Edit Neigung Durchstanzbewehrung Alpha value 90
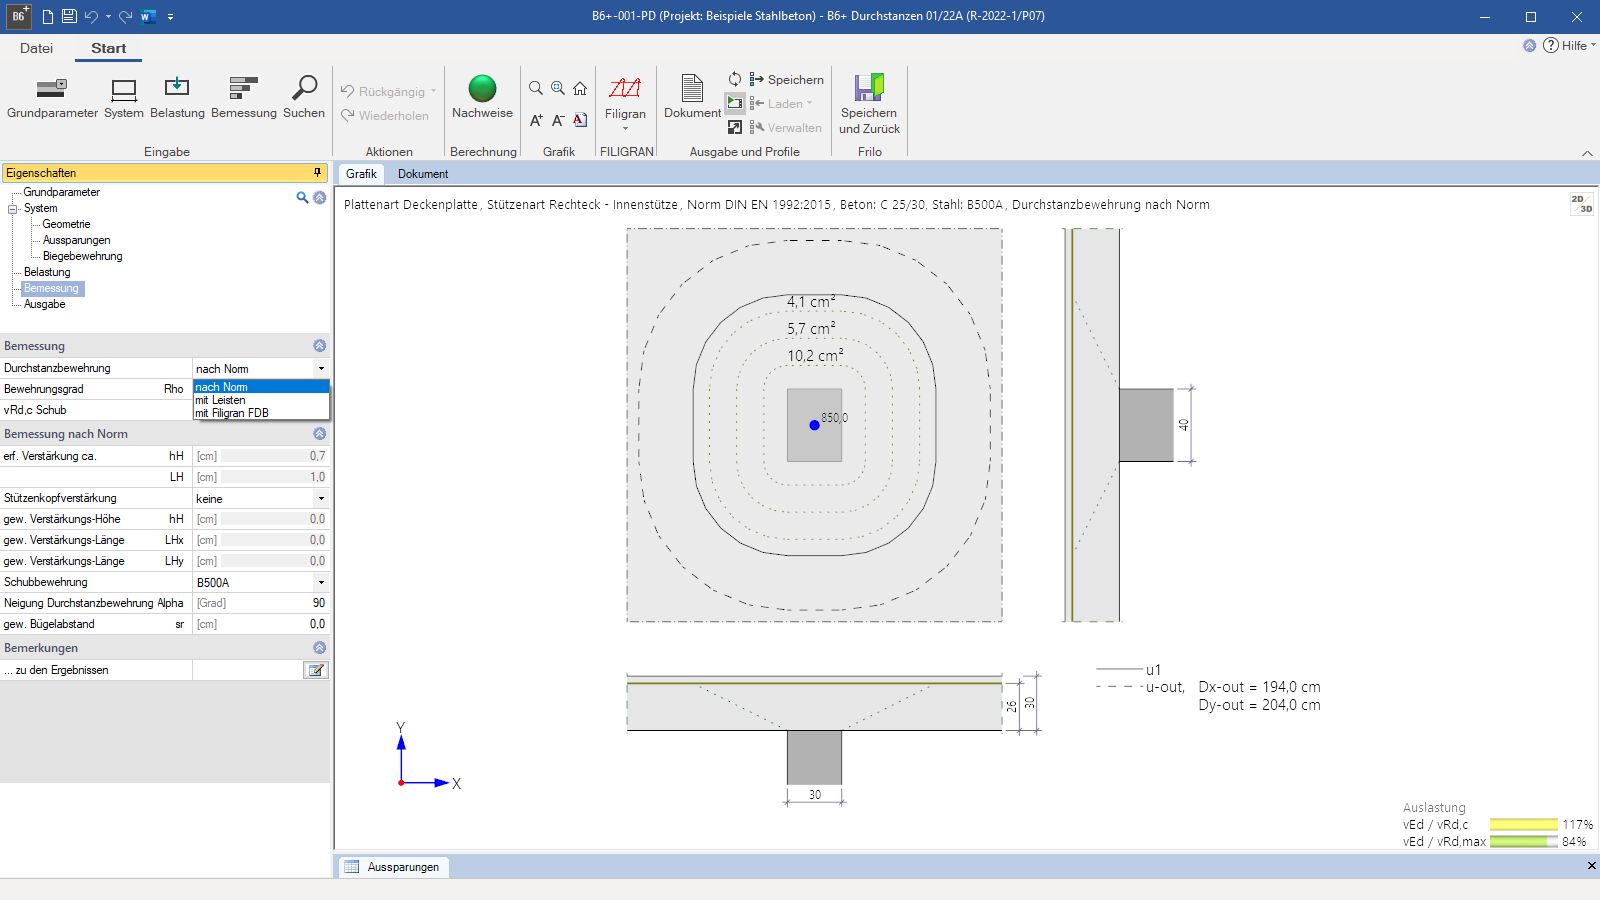The width and height of the screenshot is (1600, 900). pyautogui.click(x=260, y=603)
